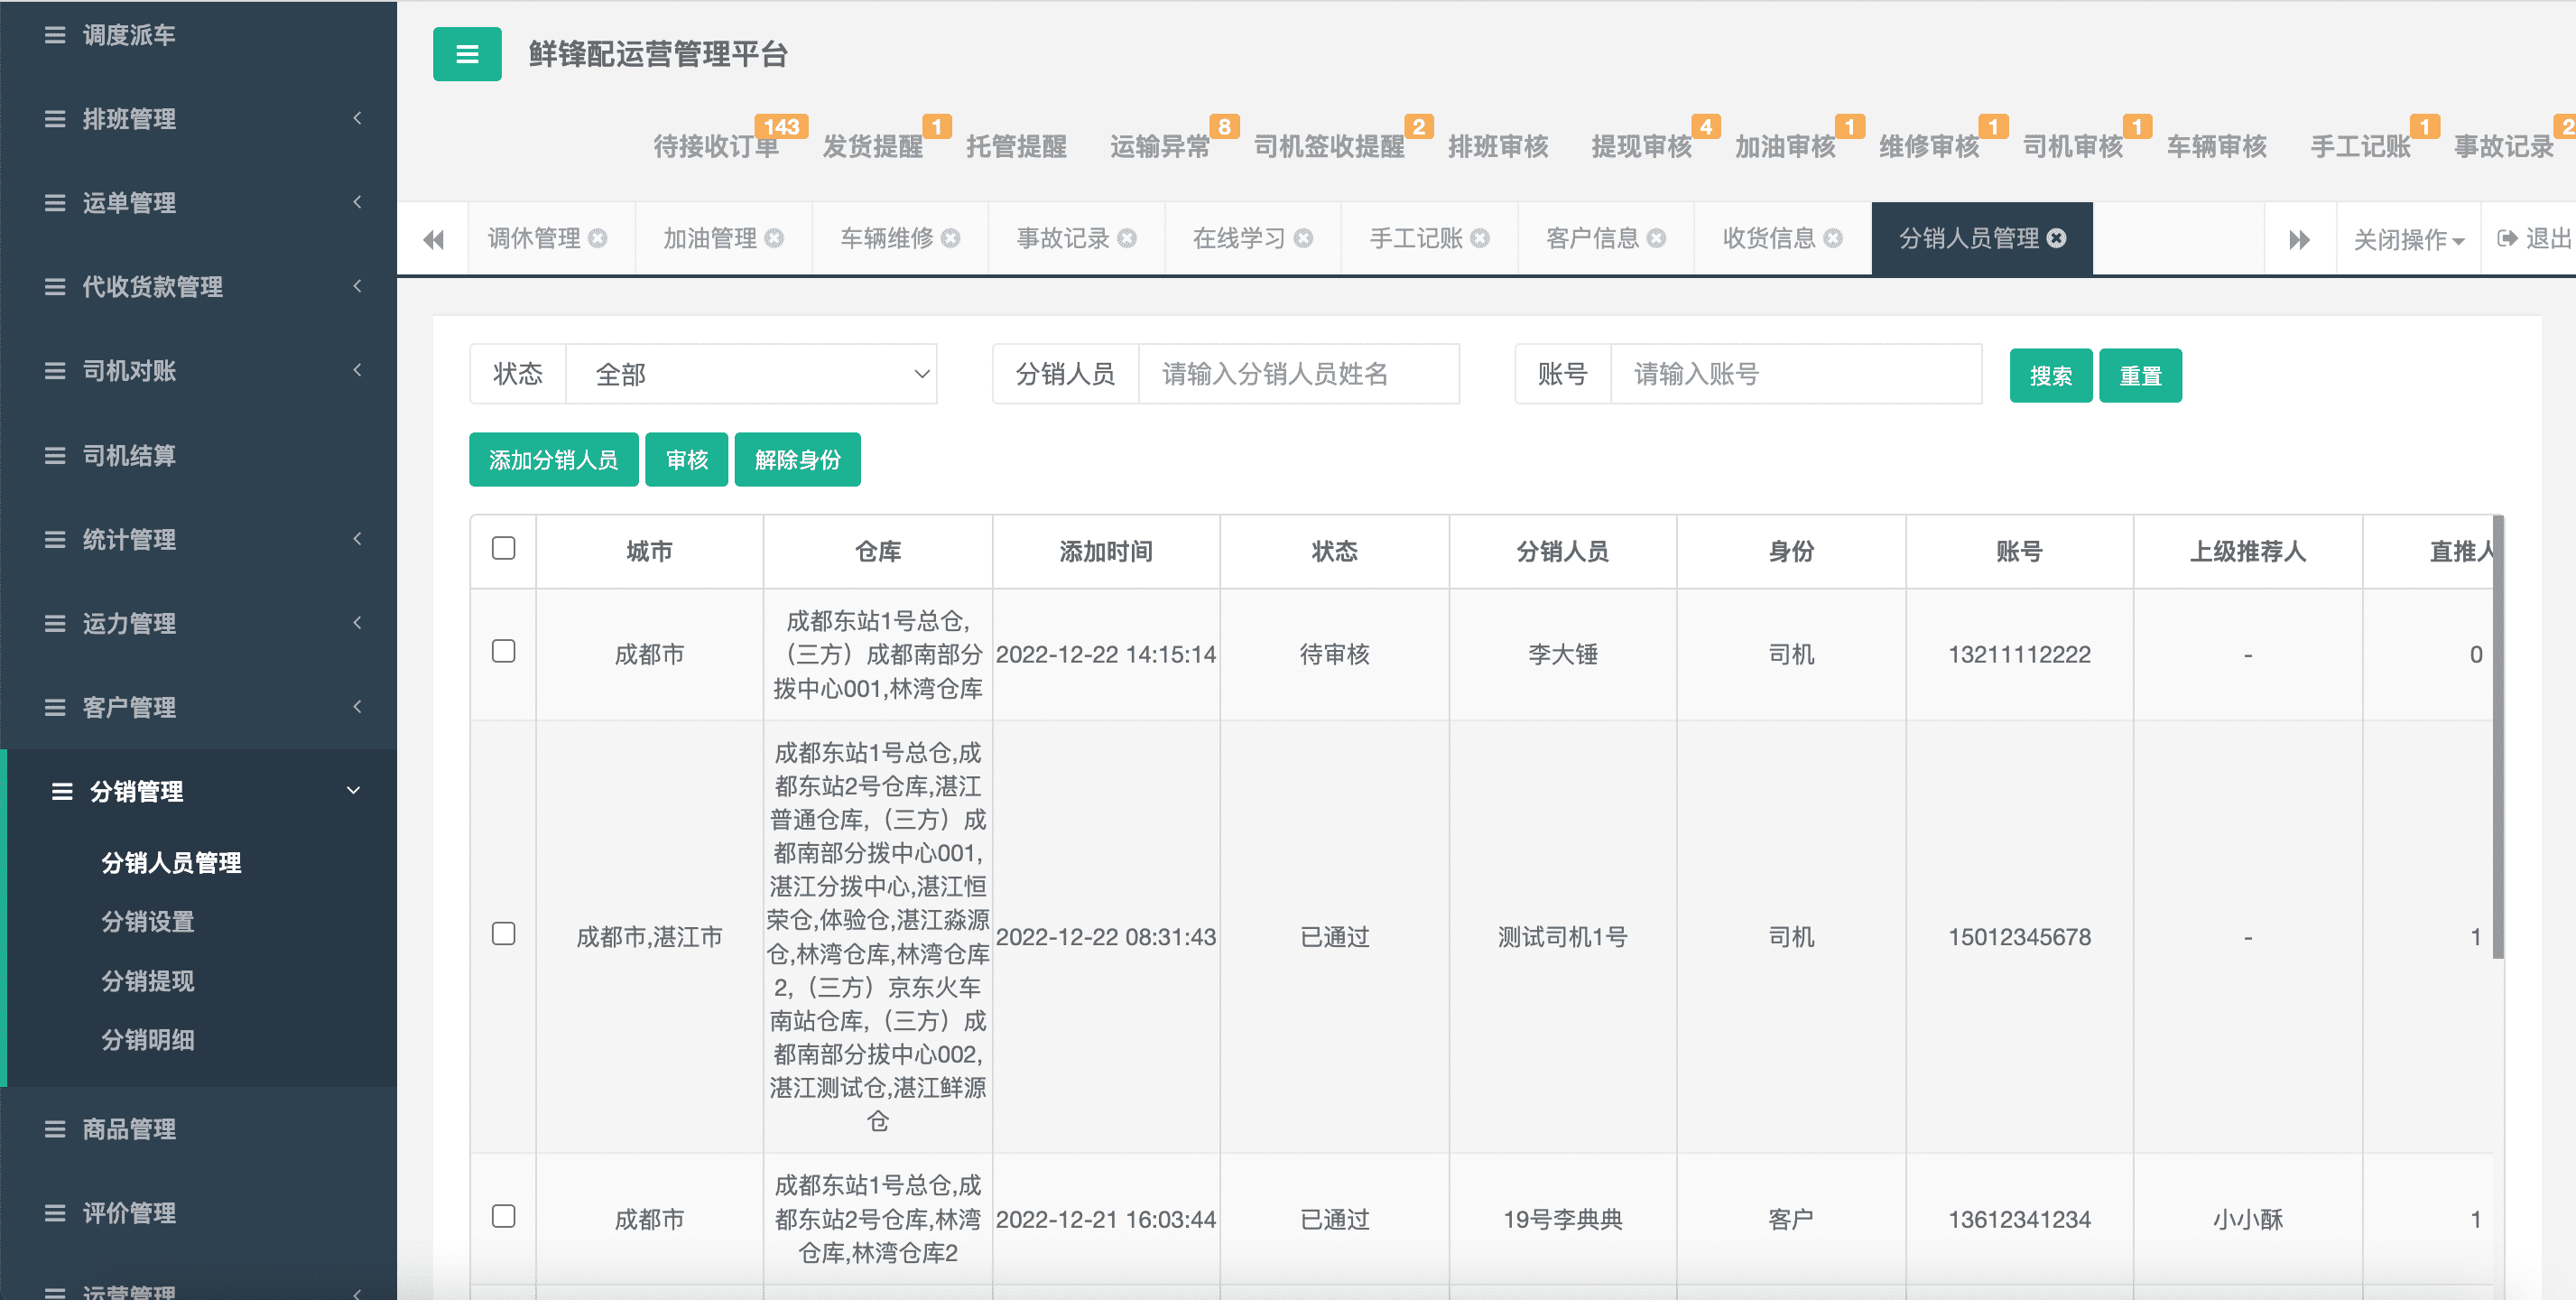Click the list icon beside 统计管理
The image size is (2576, 1300).
[55, 539]
